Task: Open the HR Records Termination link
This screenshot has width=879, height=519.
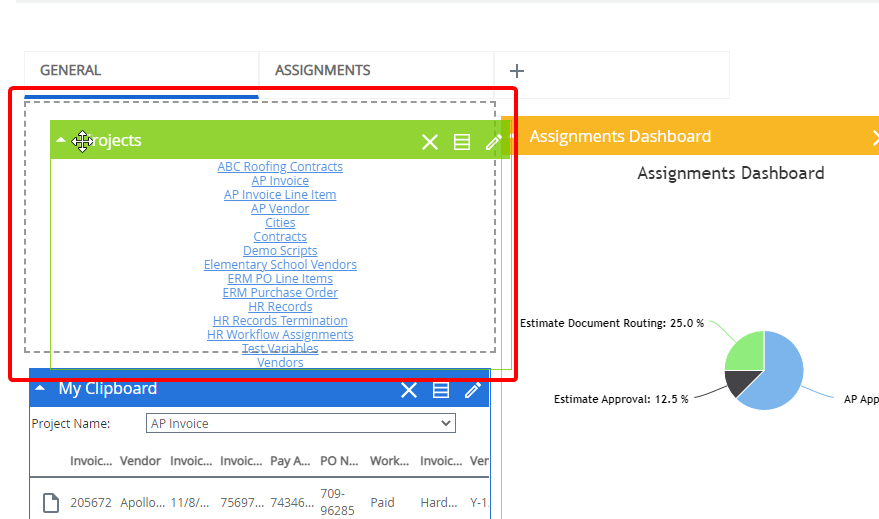Action: (280, 321)
